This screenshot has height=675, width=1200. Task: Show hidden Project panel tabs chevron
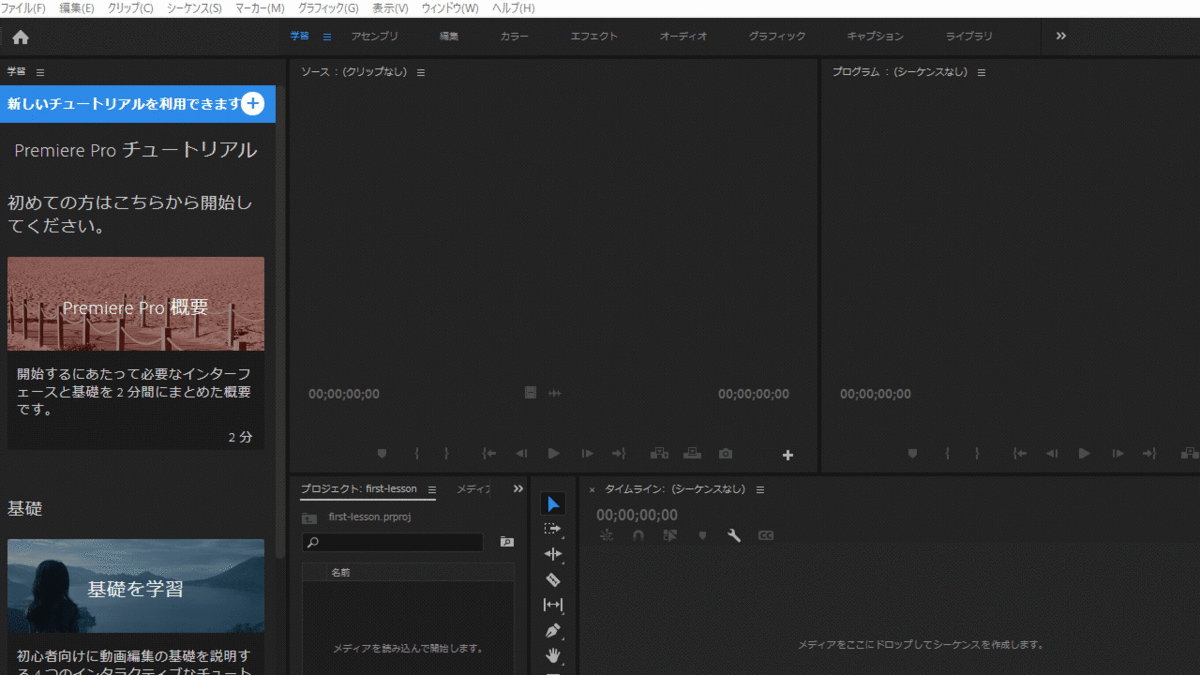coord(518,489)
